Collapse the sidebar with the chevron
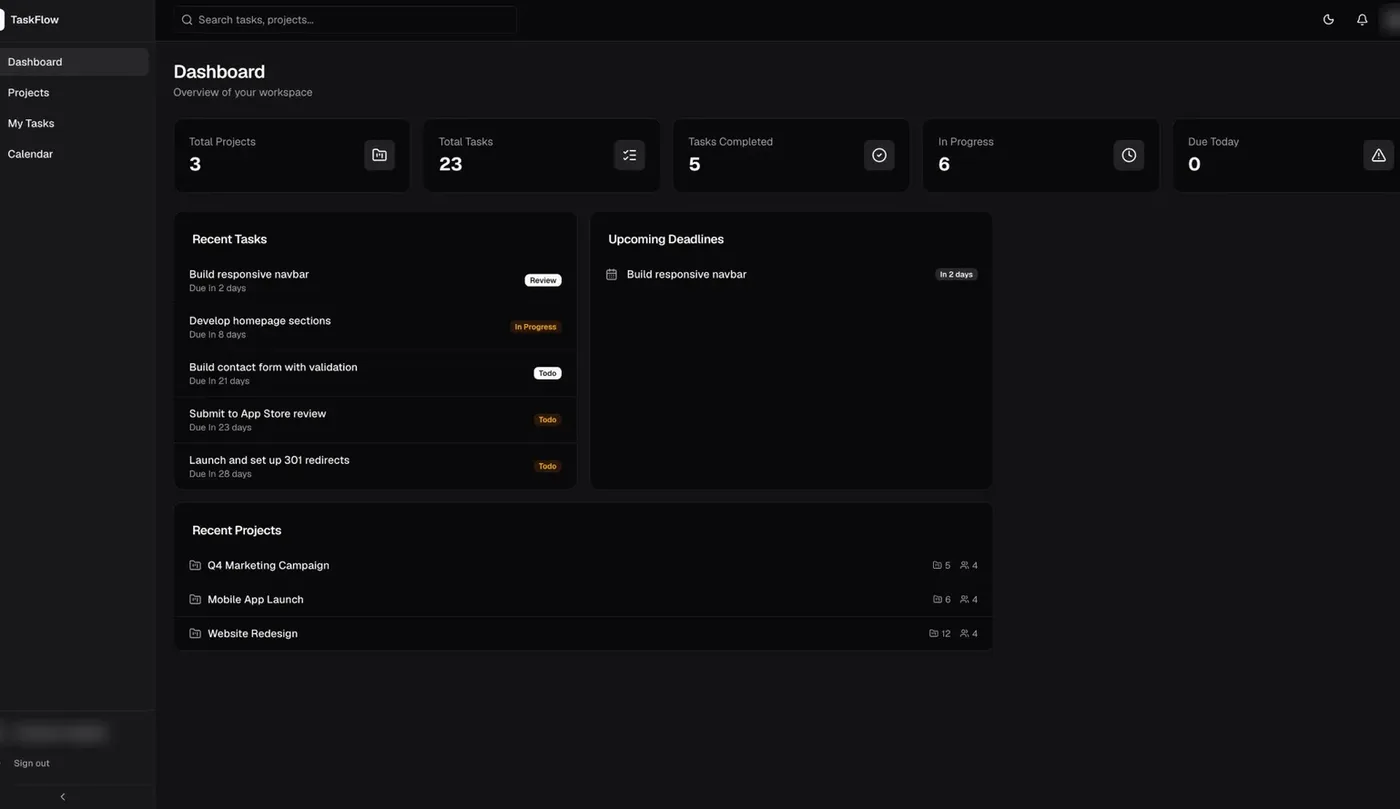This screenshot has height=809, width=1400. [x=63, y=797]
